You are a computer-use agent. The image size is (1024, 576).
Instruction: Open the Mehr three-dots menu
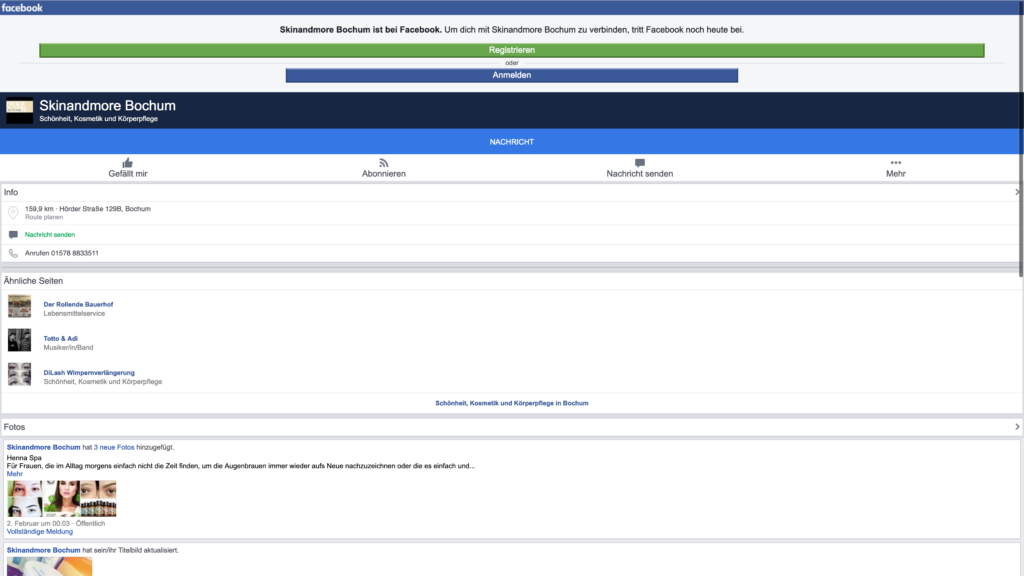[896, 163]
